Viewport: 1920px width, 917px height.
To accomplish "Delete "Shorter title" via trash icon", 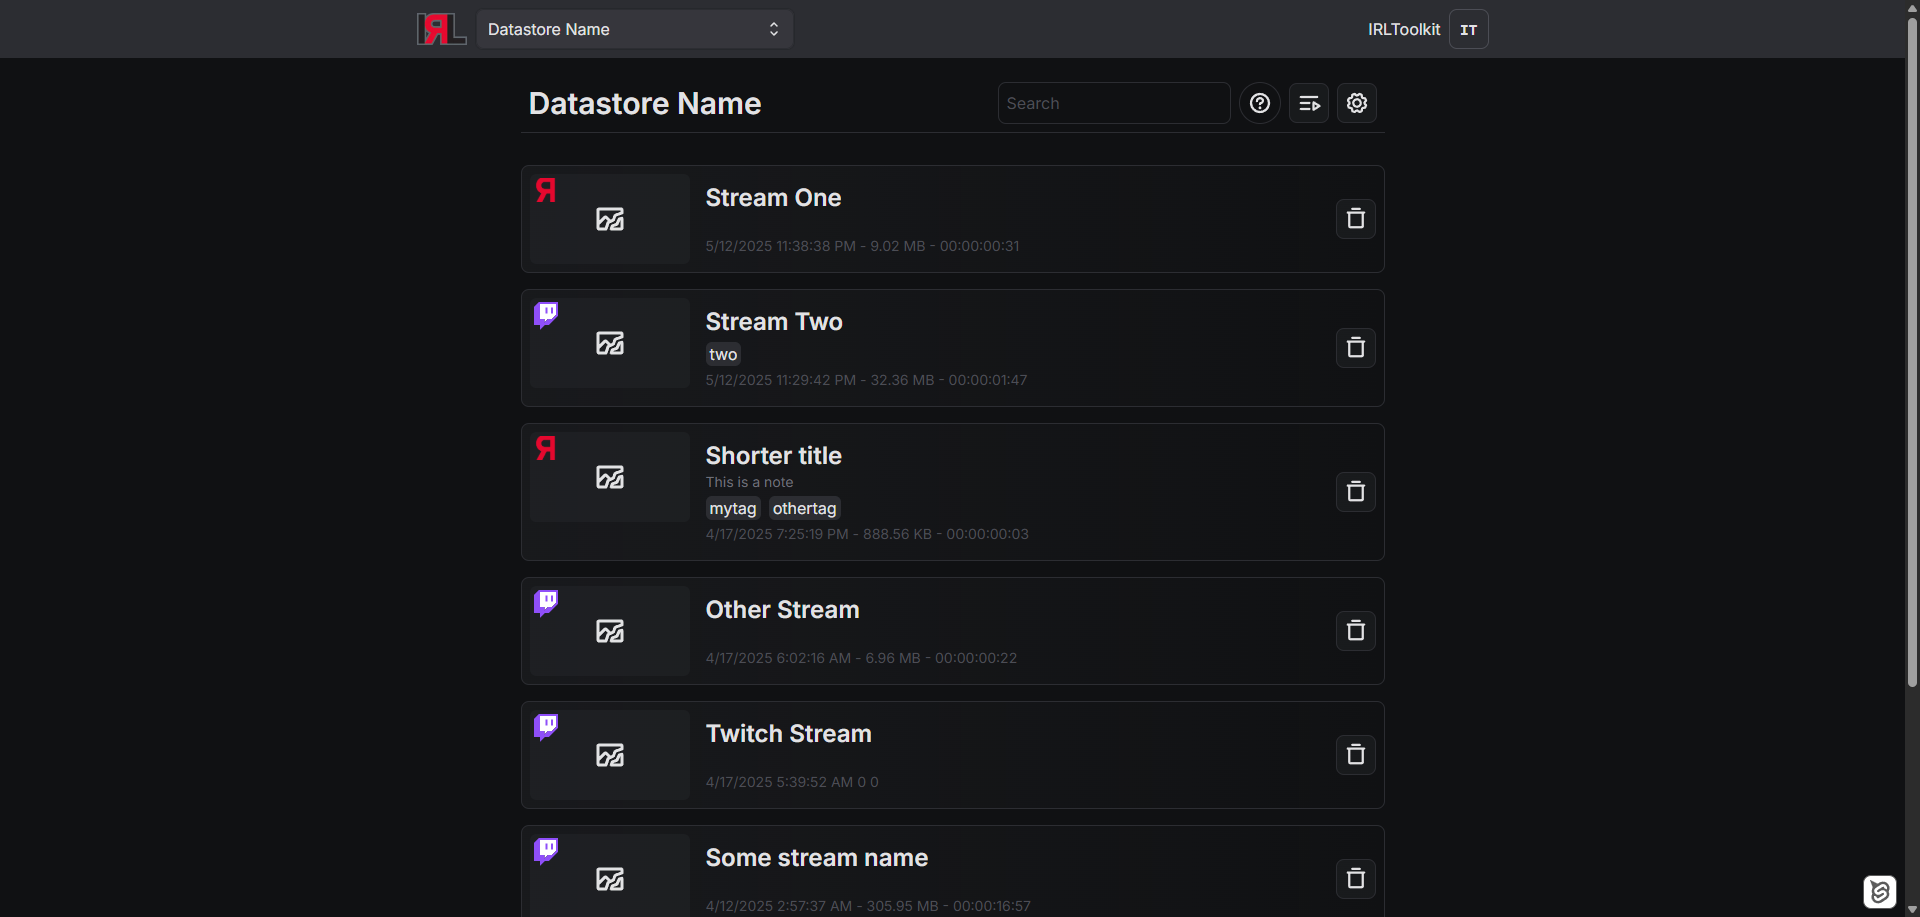I will [1355, 491].
